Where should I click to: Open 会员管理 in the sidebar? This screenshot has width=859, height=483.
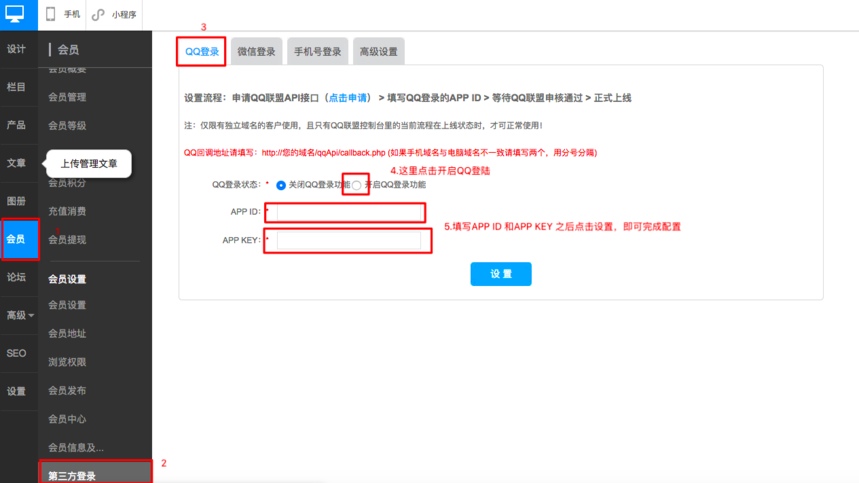click(x=67, y=97)
